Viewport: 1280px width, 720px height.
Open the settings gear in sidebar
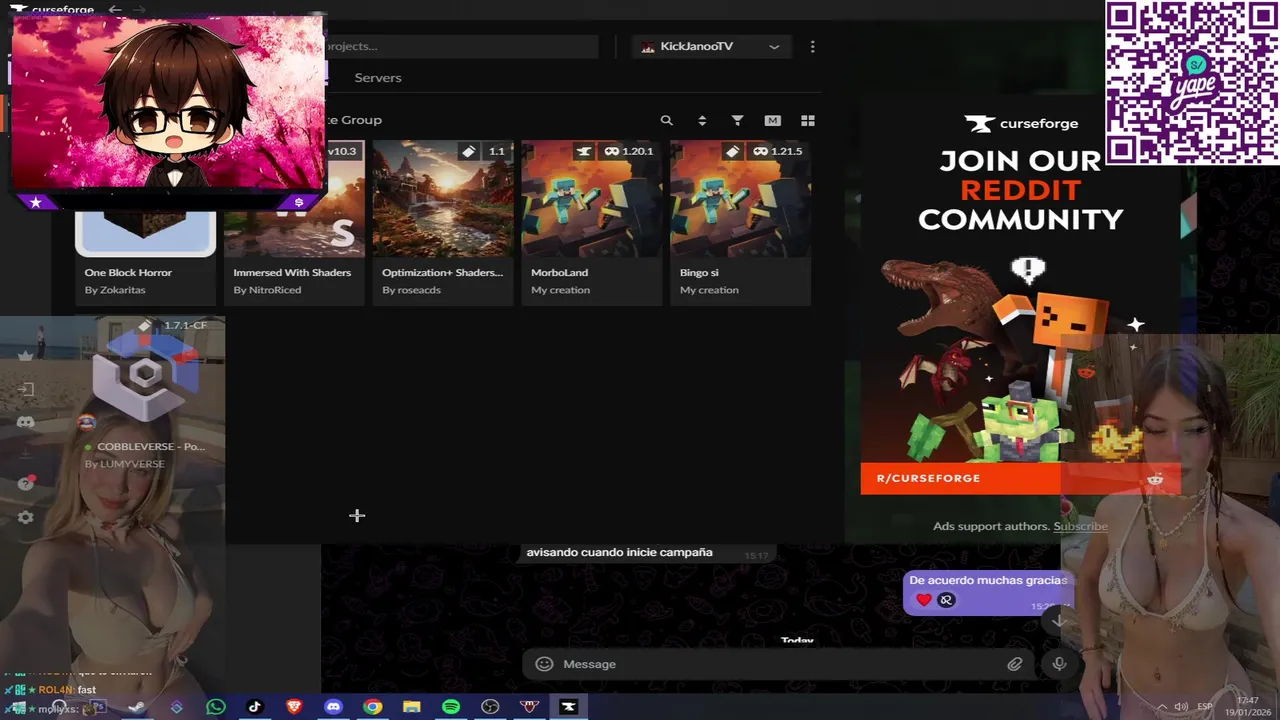26,517
